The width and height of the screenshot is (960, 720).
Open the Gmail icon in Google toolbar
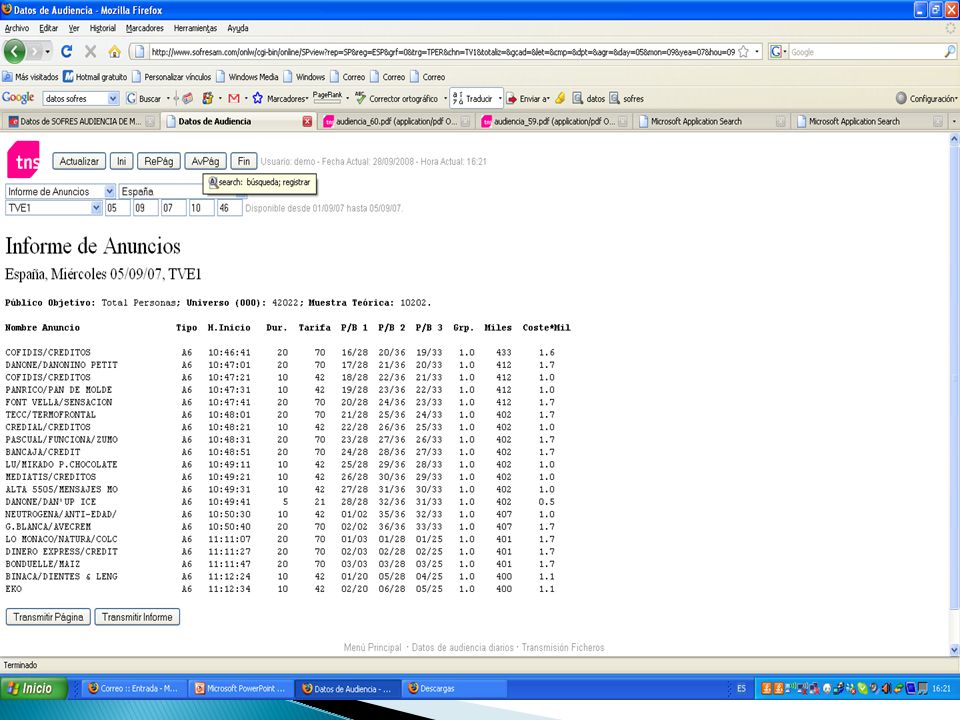(233, 98)
